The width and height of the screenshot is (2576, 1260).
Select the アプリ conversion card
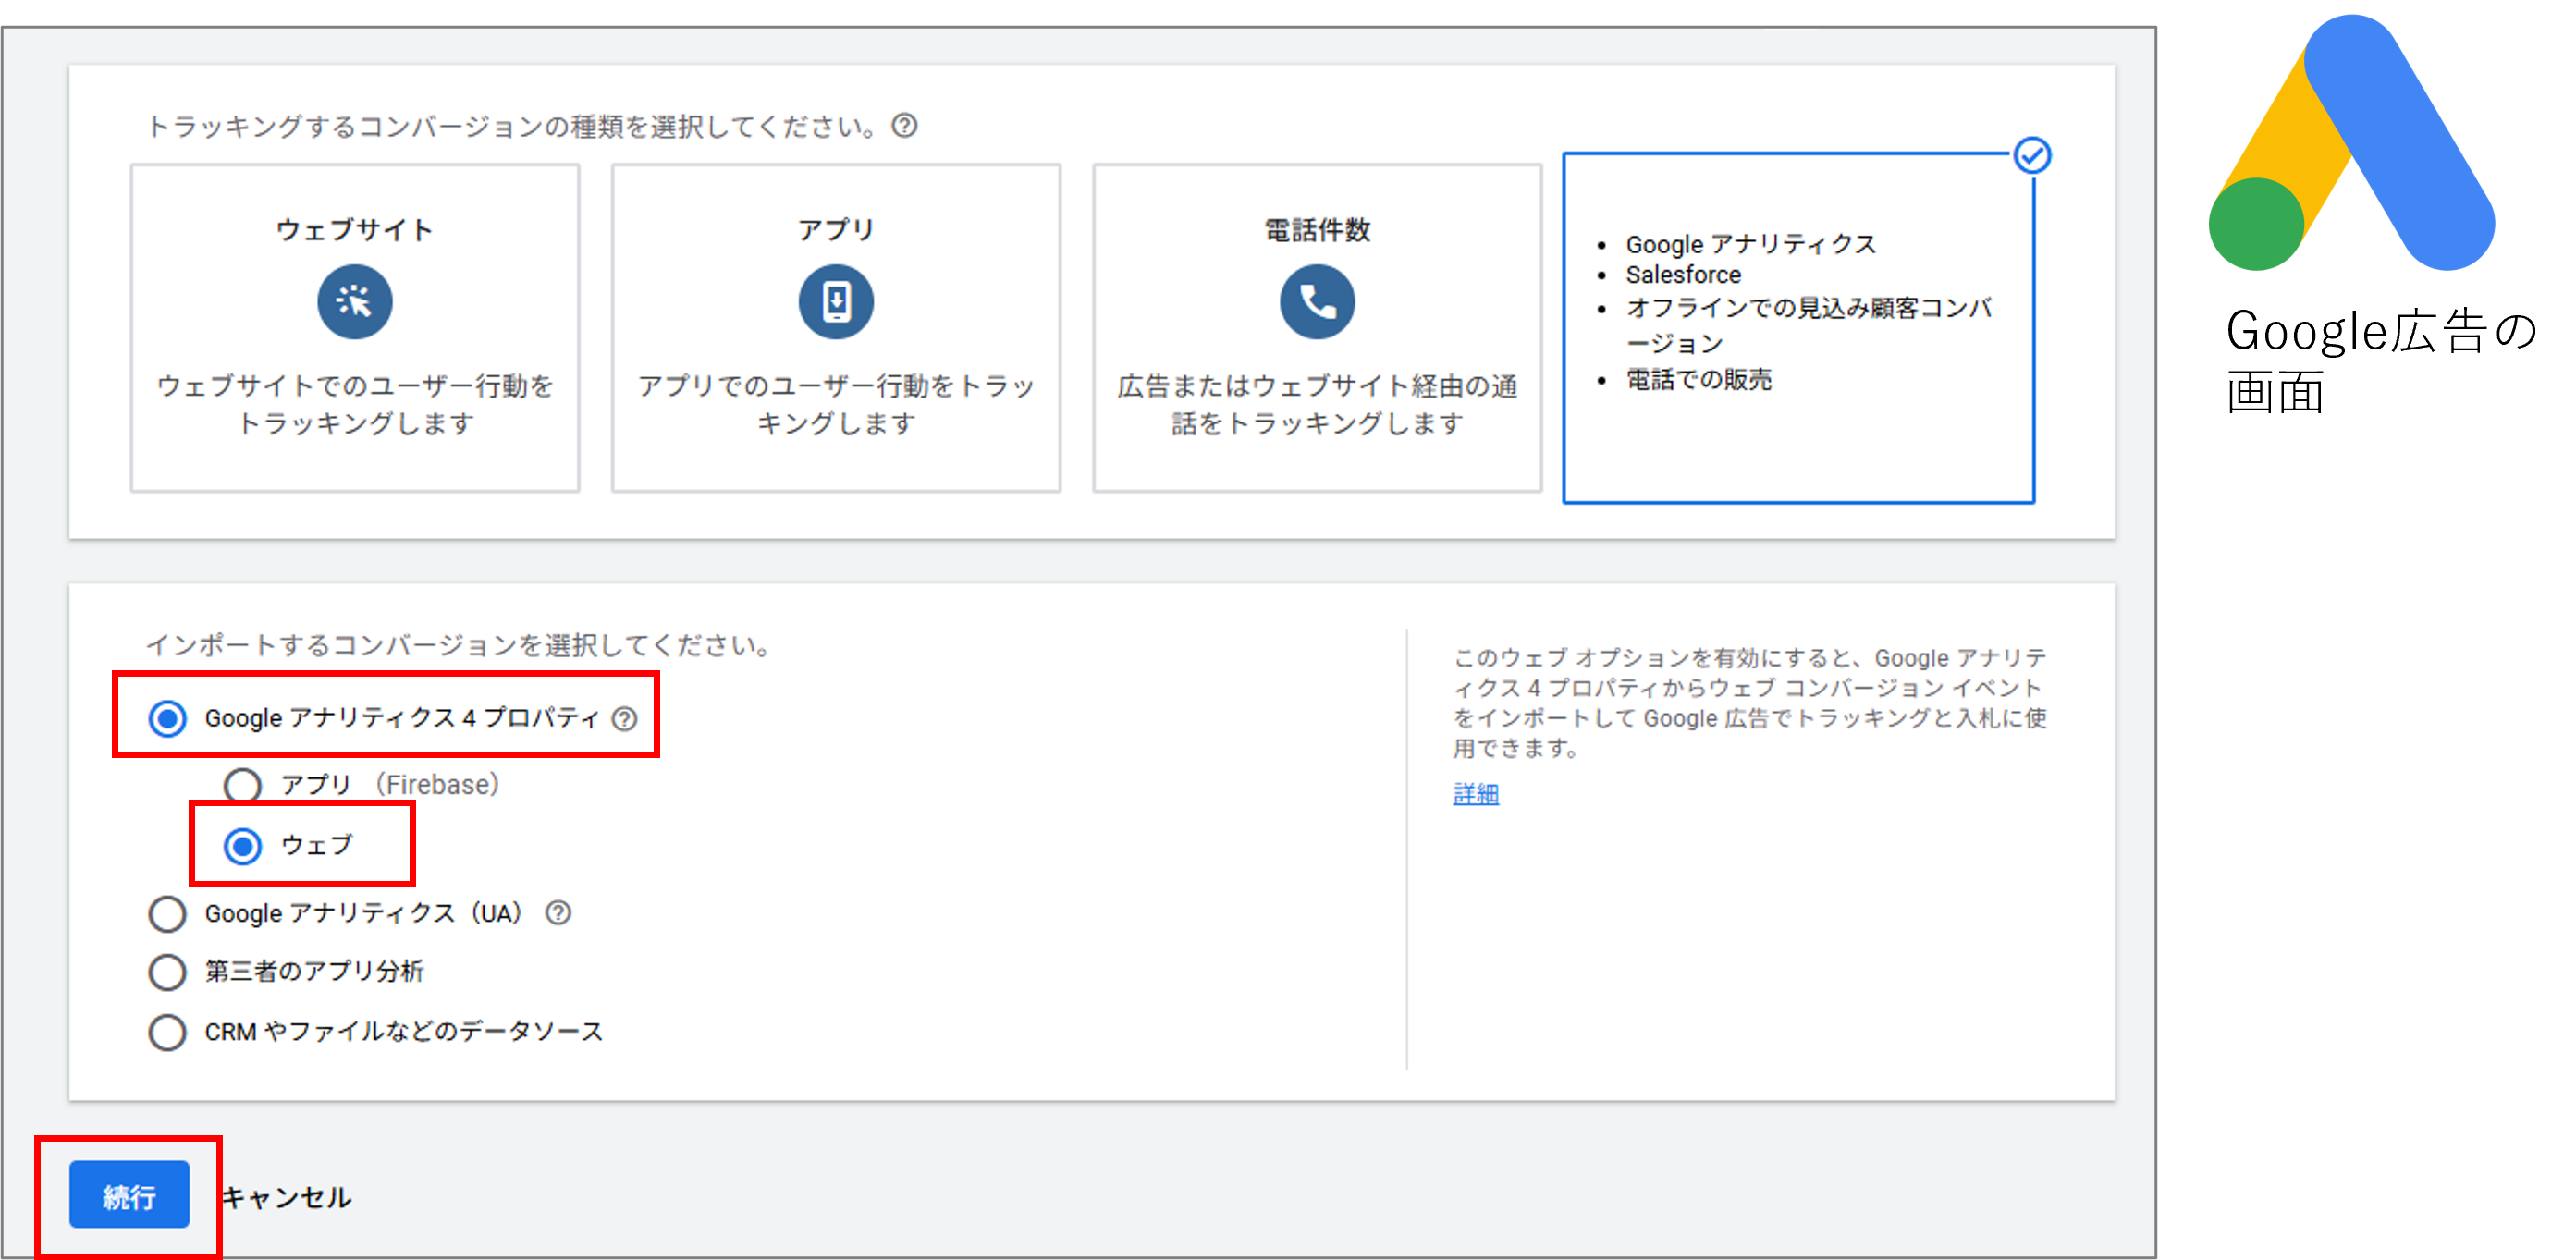coord(836,328)
